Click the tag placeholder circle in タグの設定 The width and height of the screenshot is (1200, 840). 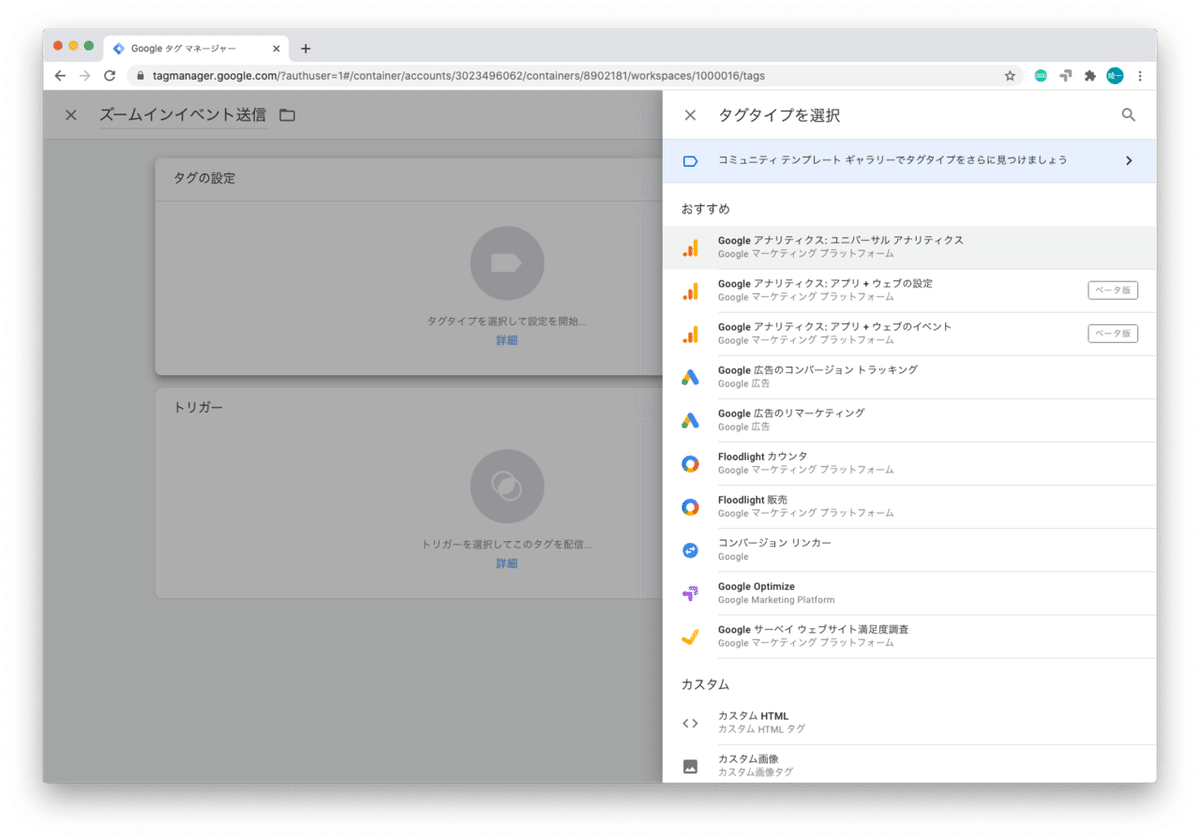(x=507, y=264)
